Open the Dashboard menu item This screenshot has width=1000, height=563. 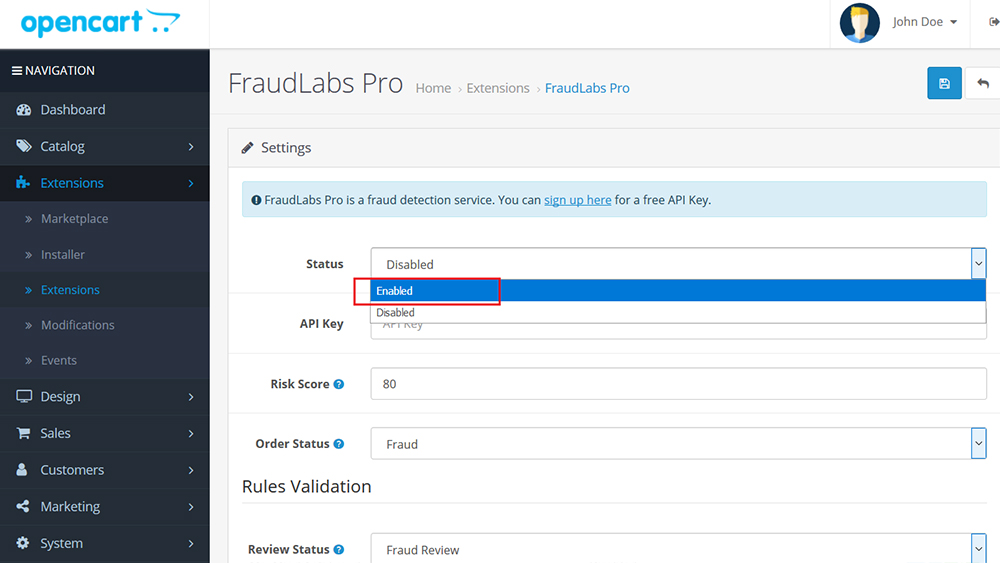coord(105,110)
